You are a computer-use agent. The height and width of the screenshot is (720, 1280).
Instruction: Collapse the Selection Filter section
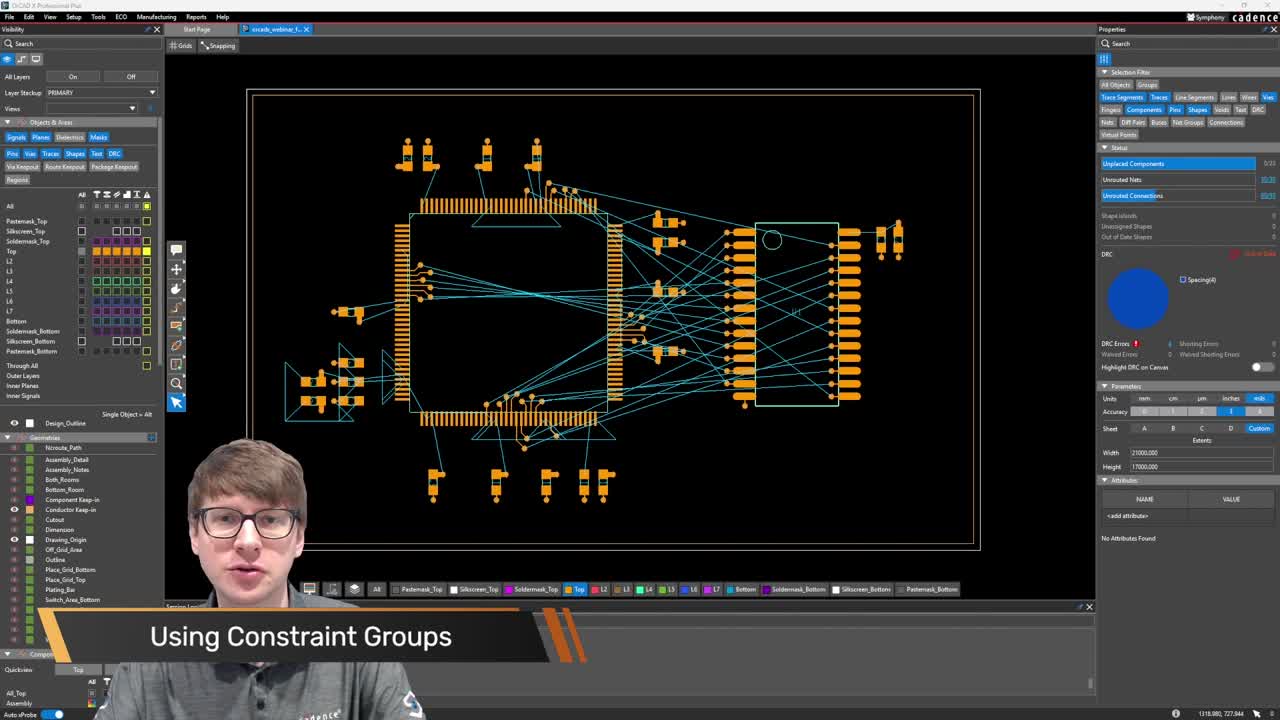point(1105,72)
